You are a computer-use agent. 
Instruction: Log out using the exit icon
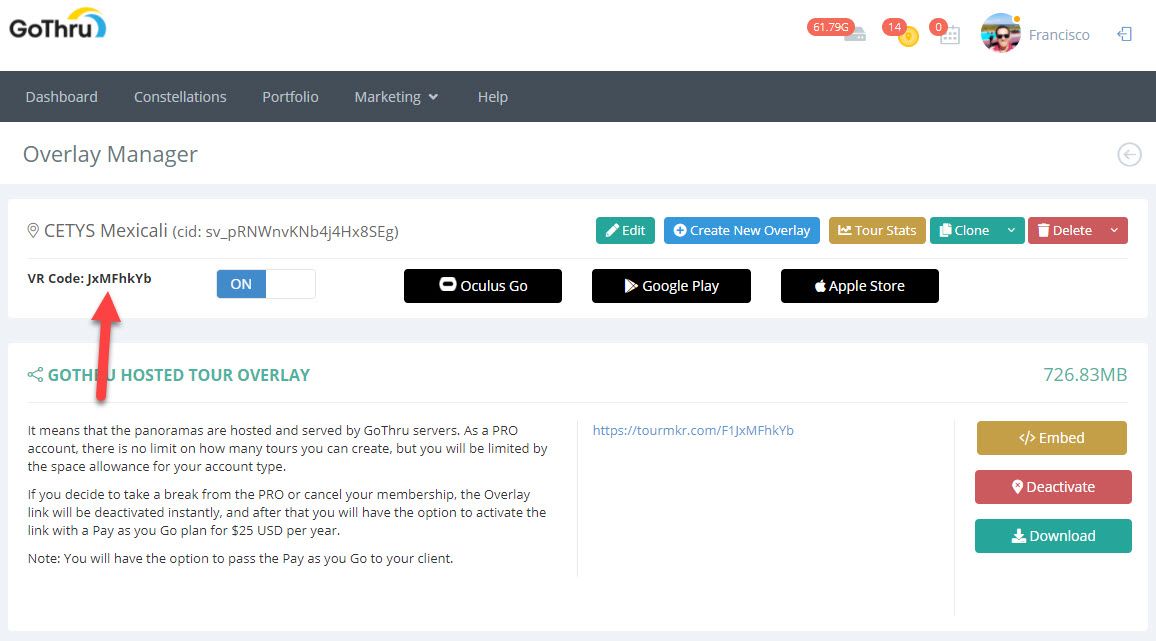coord(1125,33)
